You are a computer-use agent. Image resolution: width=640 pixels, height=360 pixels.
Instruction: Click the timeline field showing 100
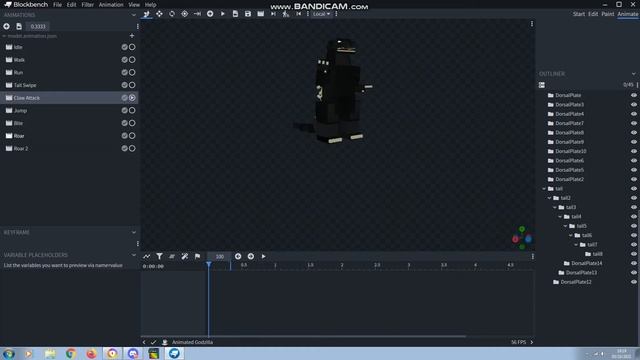pos(220,257)
